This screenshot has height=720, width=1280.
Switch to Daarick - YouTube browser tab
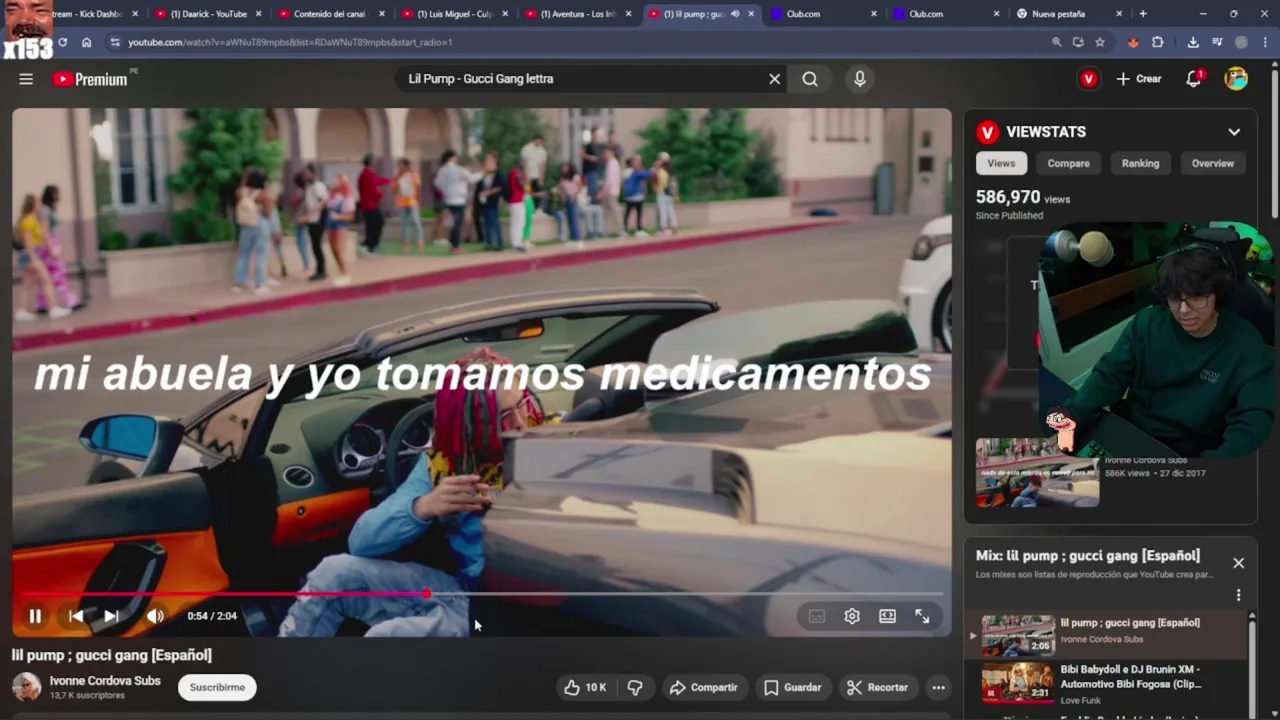tap(208, 14)
